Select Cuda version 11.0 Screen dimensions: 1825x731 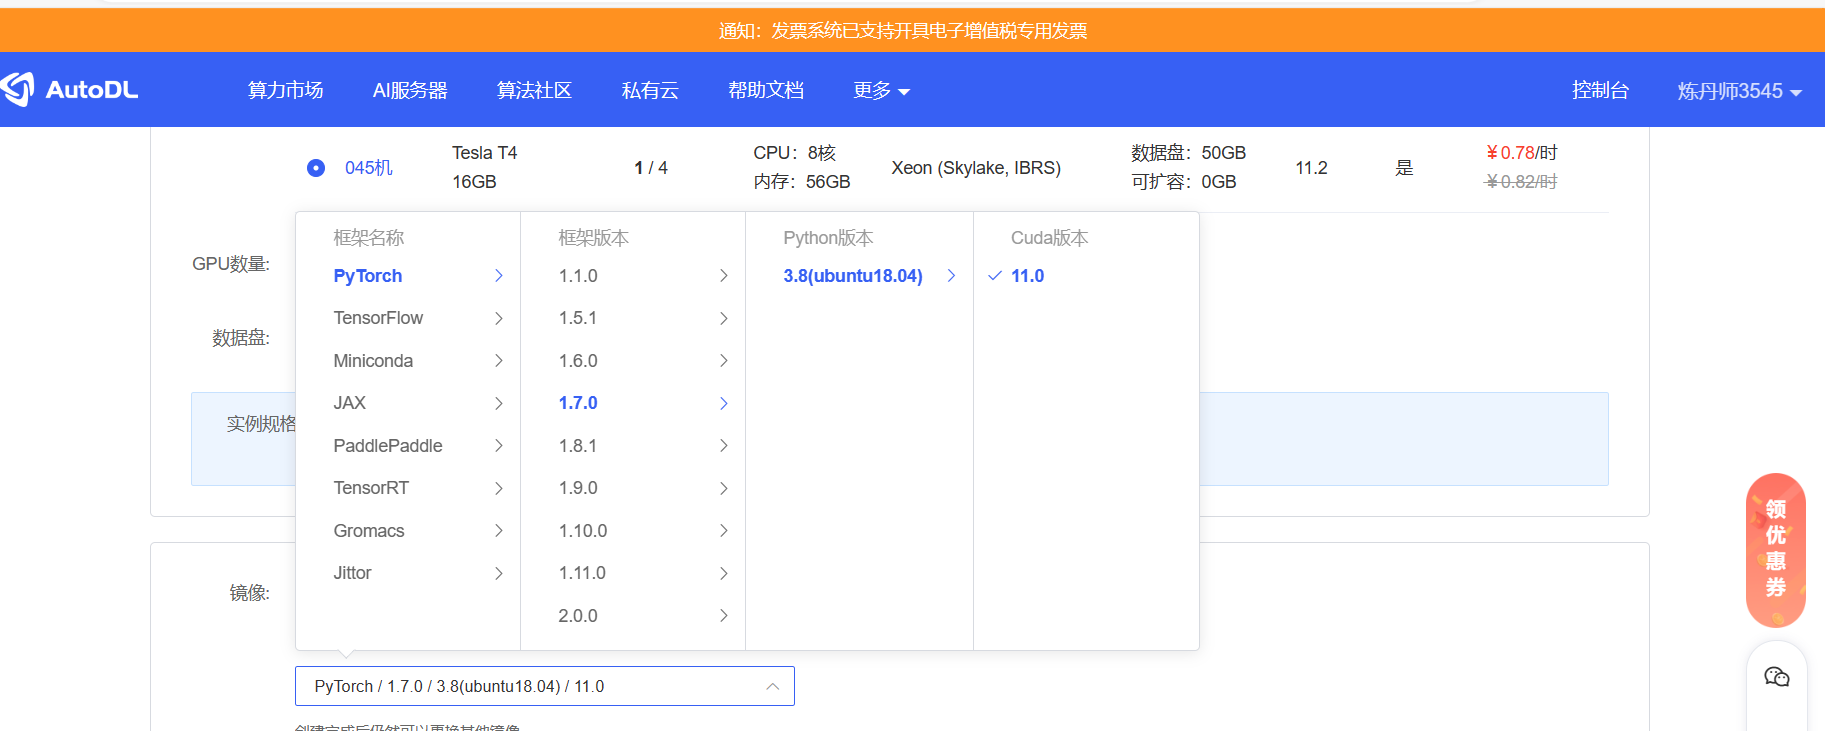(x=1086, y=276)
